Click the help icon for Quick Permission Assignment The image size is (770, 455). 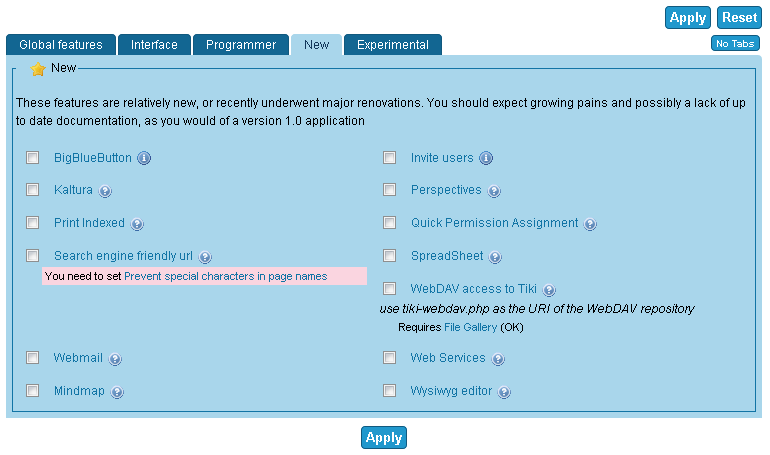pyautogui.click(x=590, y=224)
